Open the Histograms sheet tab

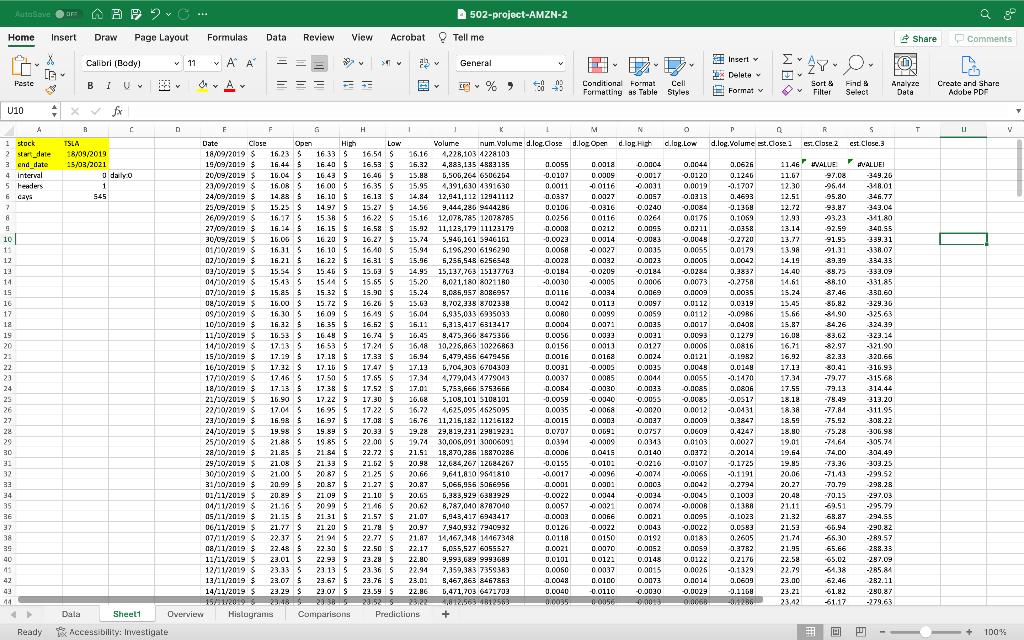pos(251,614)
